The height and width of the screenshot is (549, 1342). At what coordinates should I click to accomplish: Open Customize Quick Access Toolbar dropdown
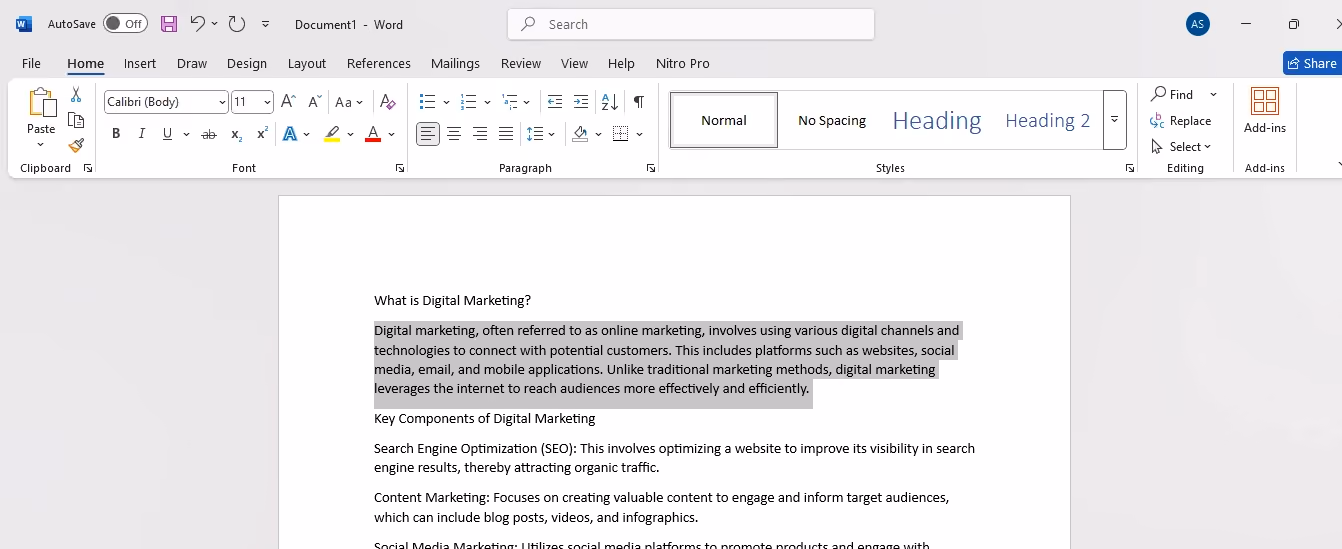[x=265, y=24]
